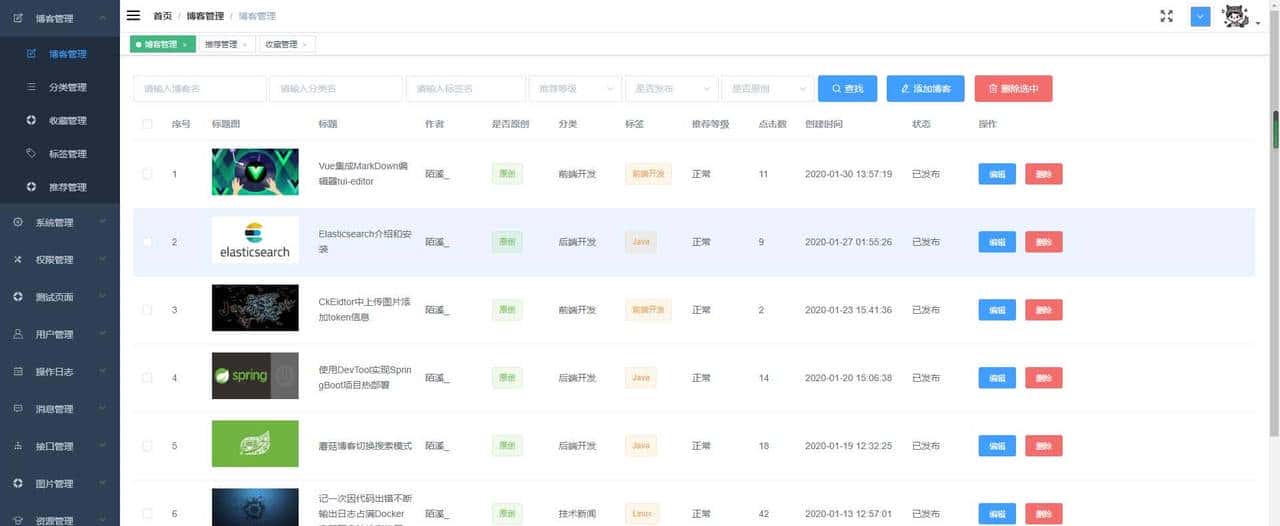
Task: Expand the 权限管理 sidebar group
Action: (x=60, y=260)
